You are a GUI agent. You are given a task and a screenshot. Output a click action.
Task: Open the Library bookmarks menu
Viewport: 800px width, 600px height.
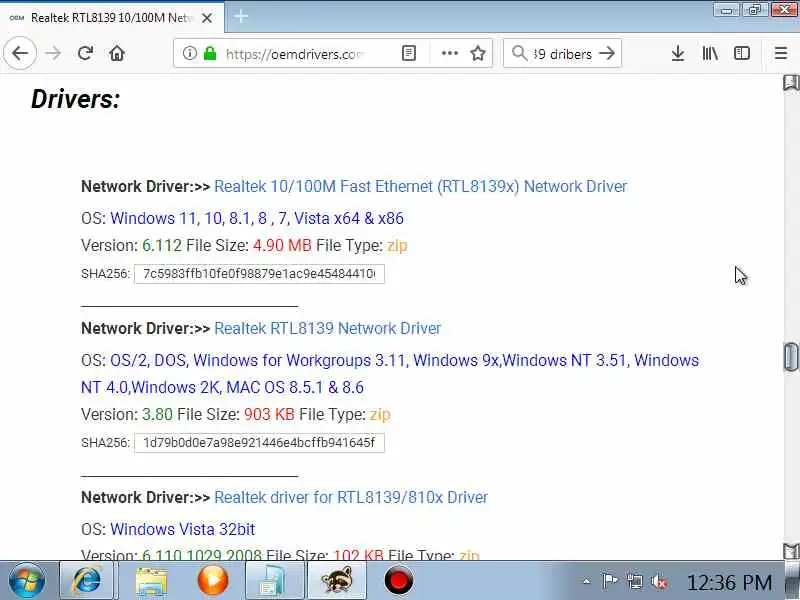click(710, 53)
